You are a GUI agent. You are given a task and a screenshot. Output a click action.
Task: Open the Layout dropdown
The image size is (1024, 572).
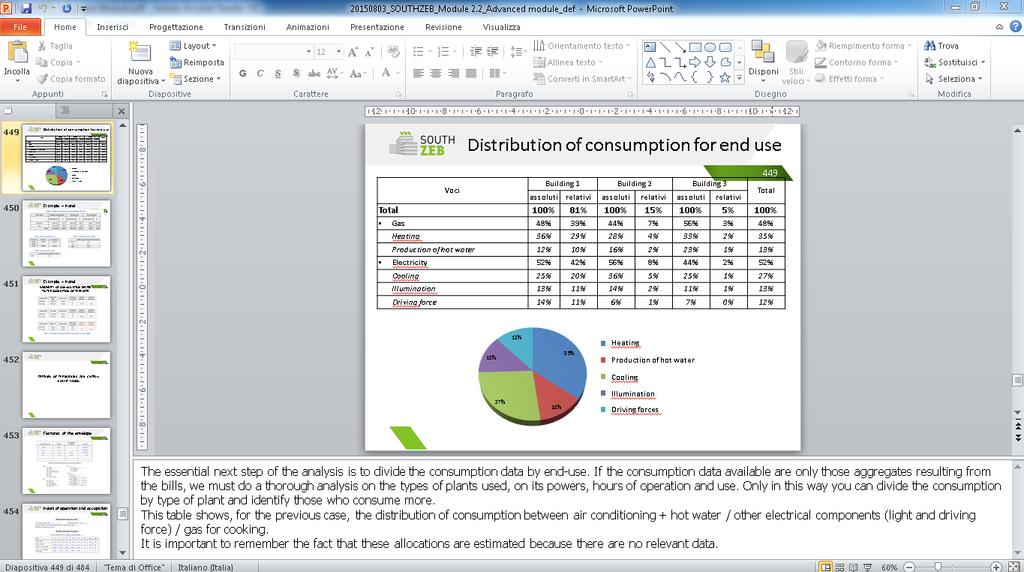click(x=193, y=46)
